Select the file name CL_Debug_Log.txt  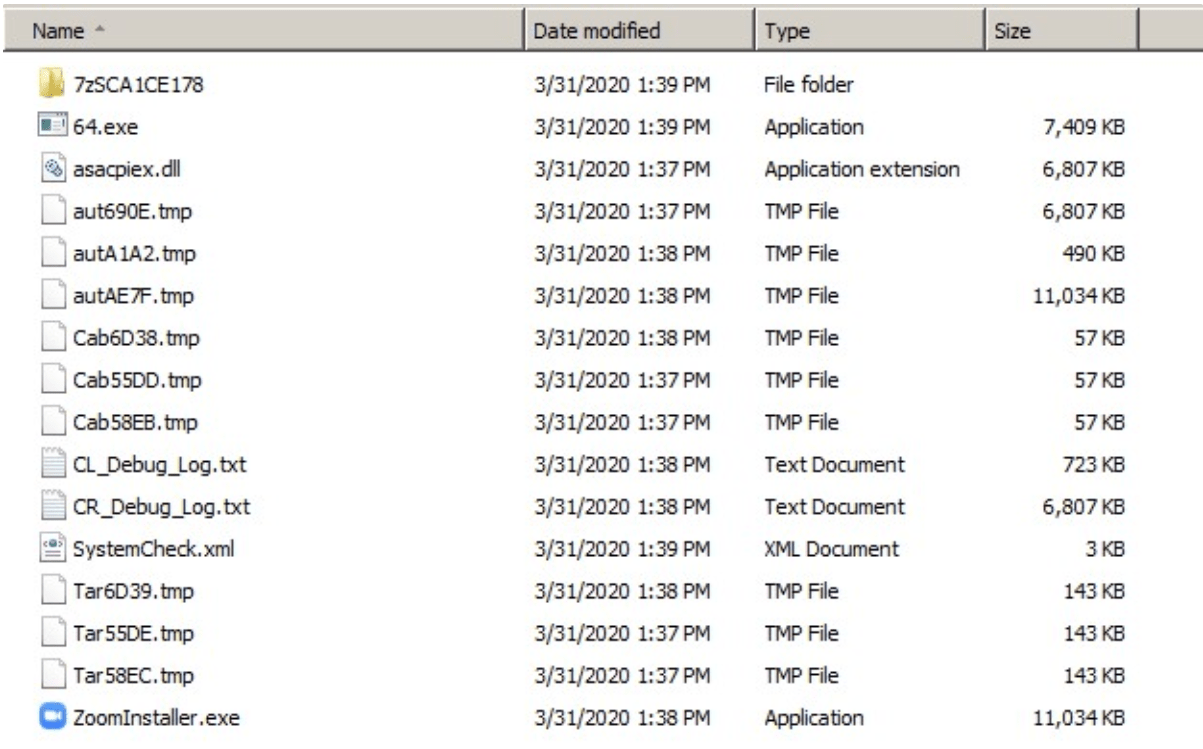pyautogui.click(x=160, y=465)
